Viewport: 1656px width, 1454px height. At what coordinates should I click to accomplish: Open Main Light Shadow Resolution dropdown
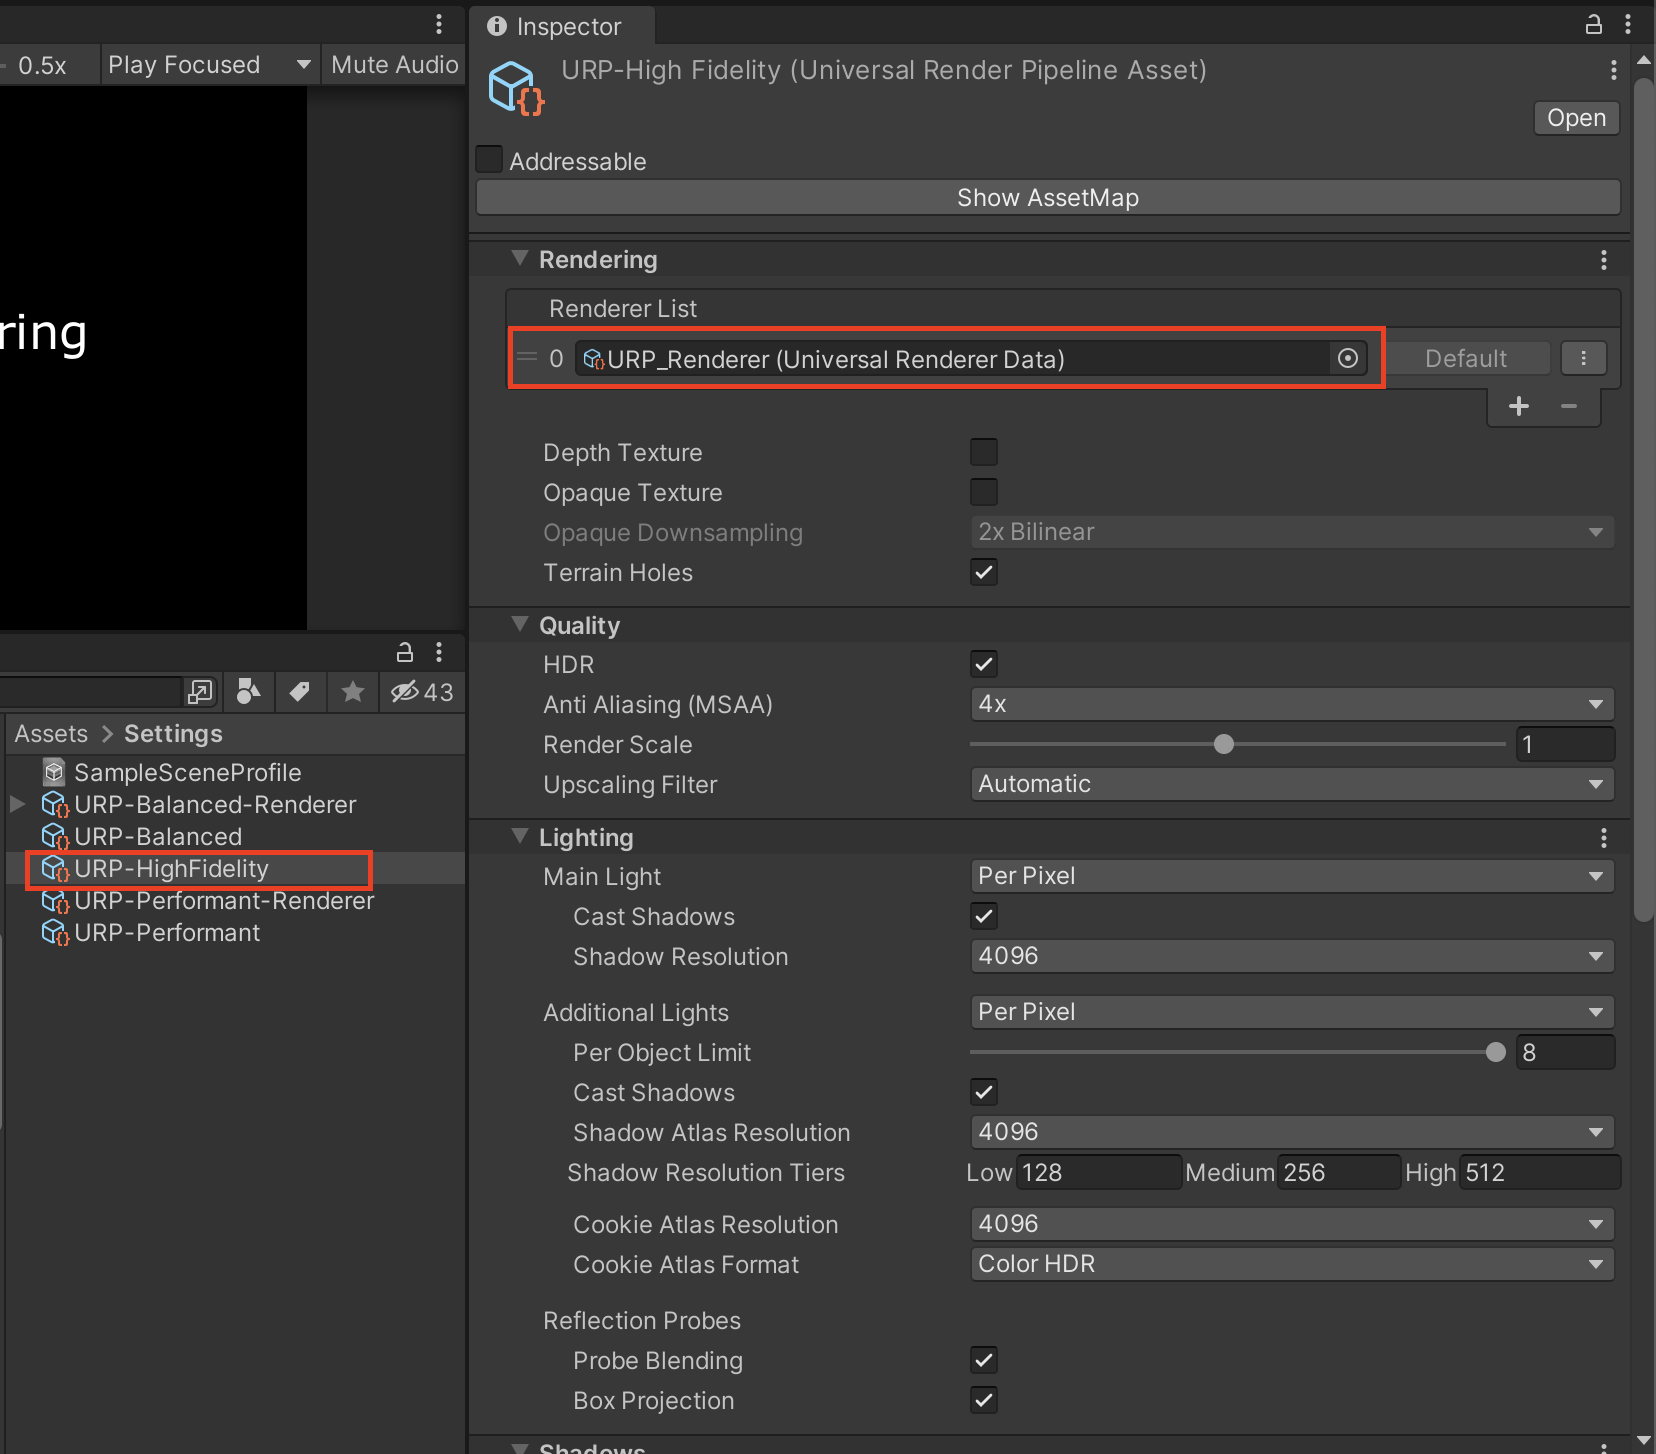coord(1292,956)
